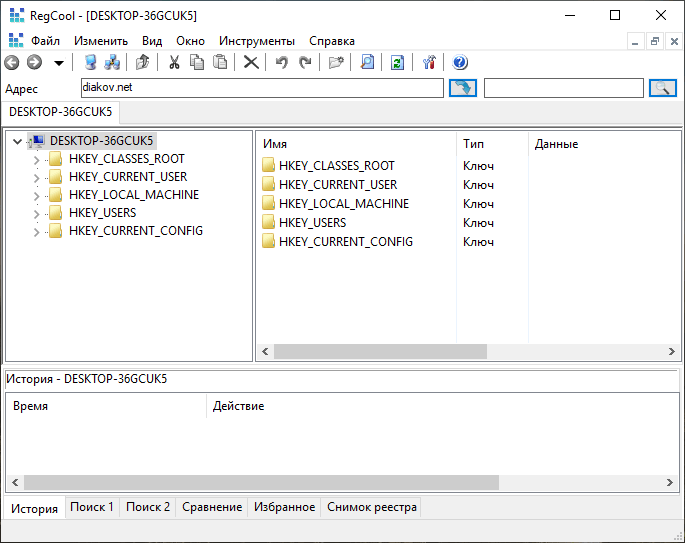Click the delete X icon in toolbar
The width and height of the screenshot is (685, 543).
click(x=251, y=63)
